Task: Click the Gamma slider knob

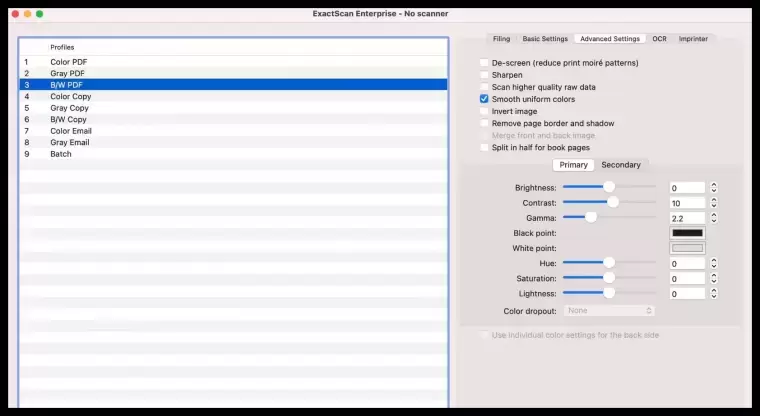Action: pyautogui.click(x=590, y=217)
